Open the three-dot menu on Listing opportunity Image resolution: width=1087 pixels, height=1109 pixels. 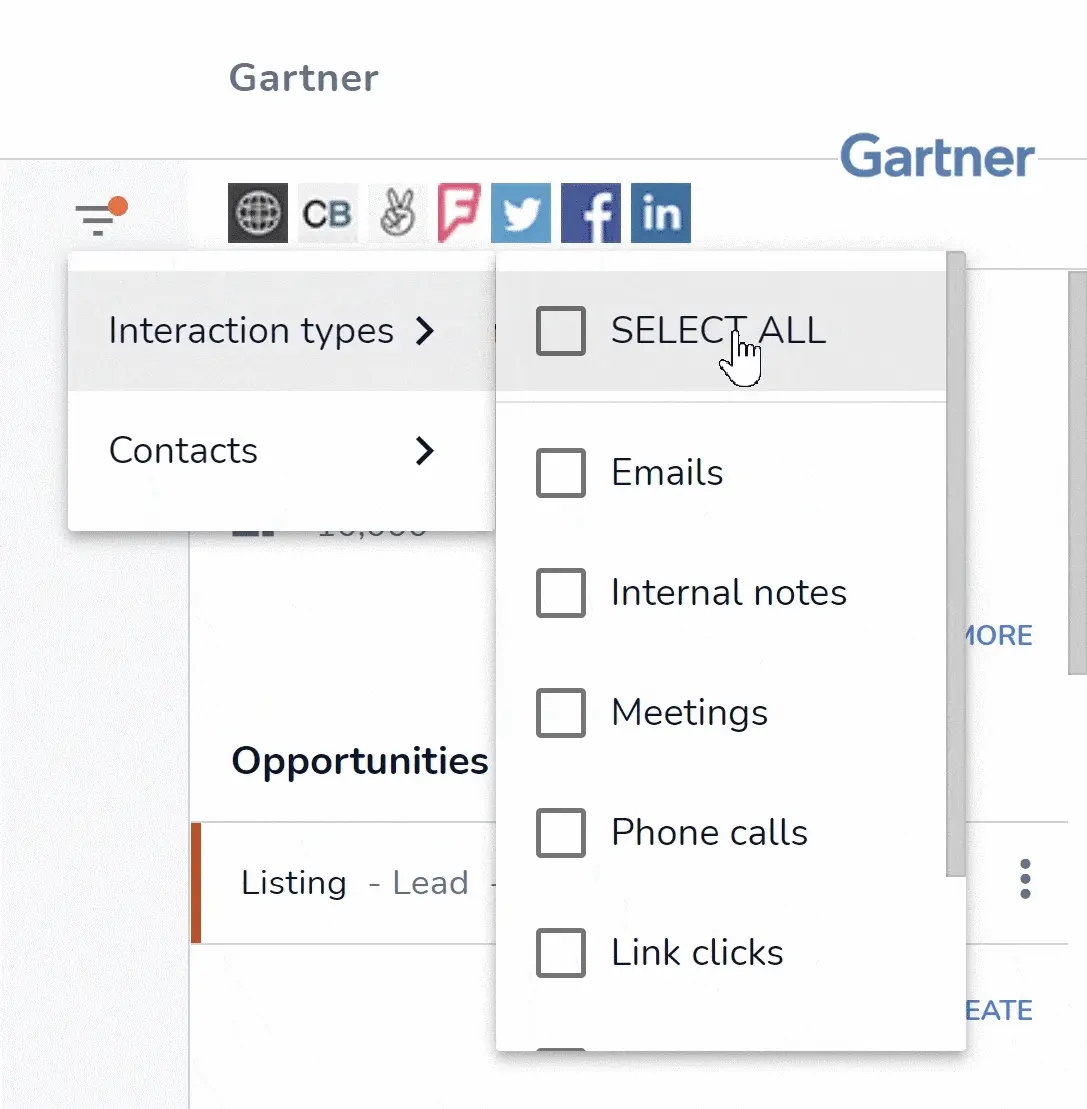pyautogui.click(x=1025, y=879)
